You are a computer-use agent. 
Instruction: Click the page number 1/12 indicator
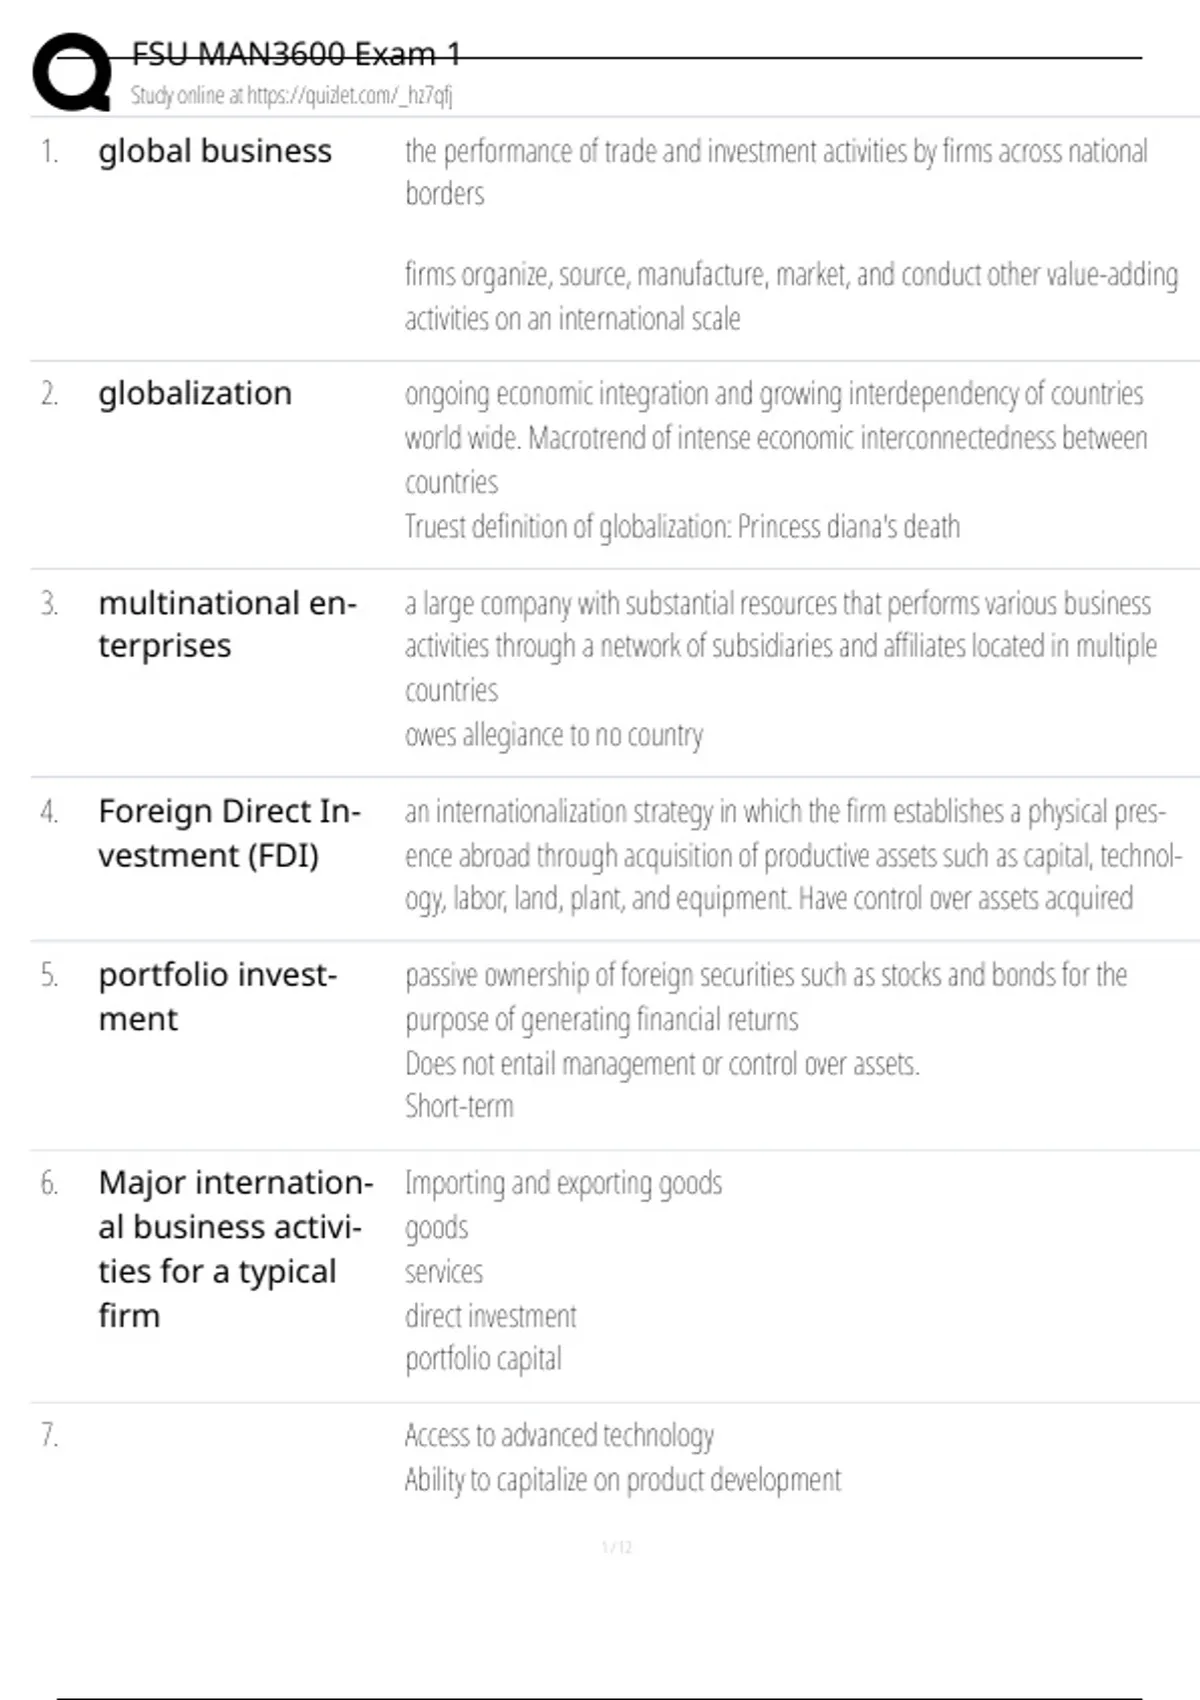coord(617,1547)
